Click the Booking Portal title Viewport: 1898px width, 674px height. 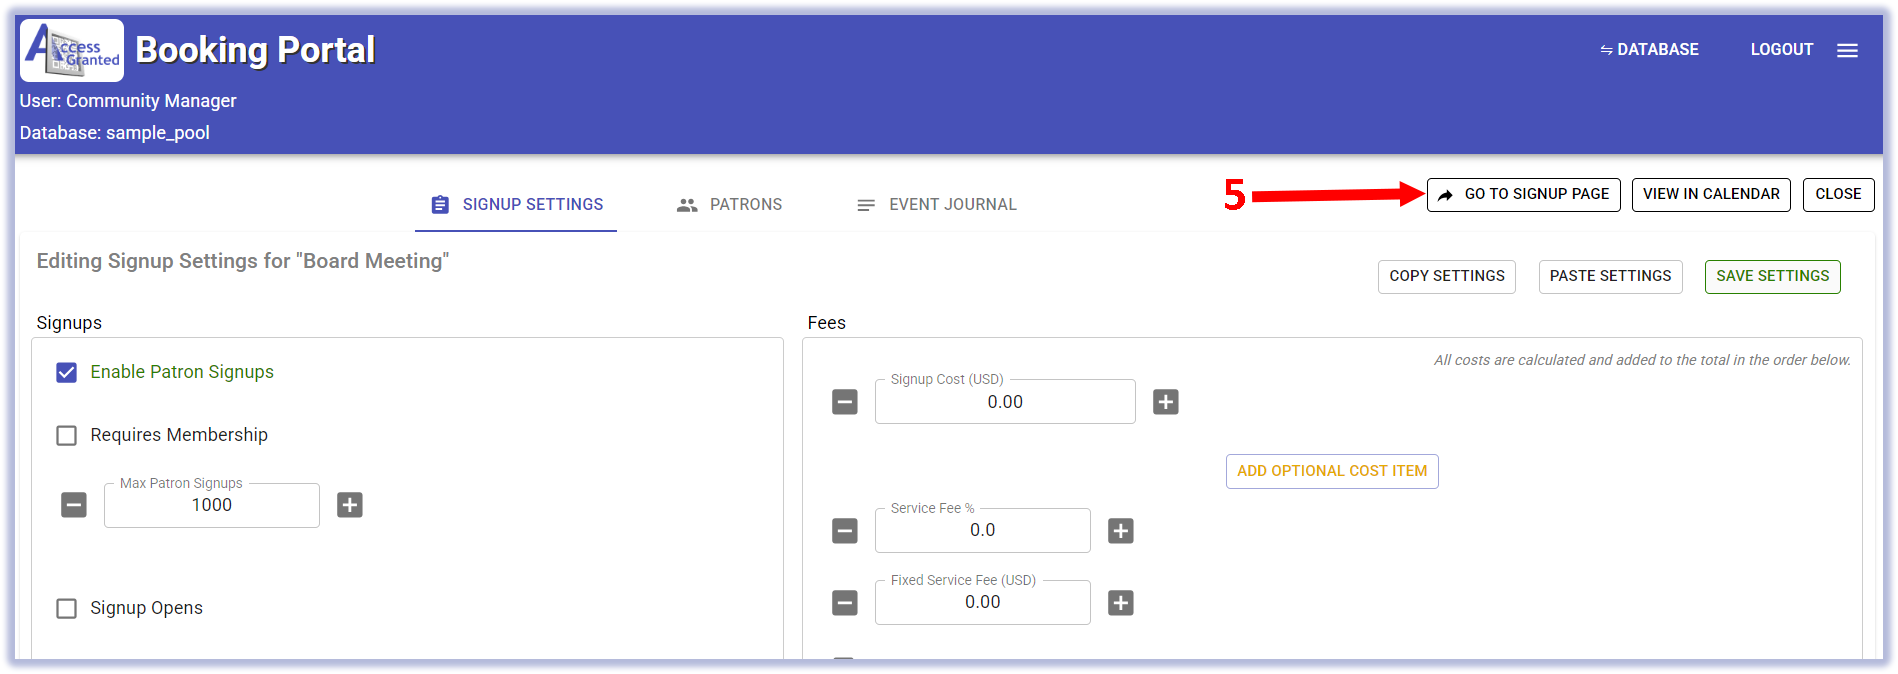(255, 50)
